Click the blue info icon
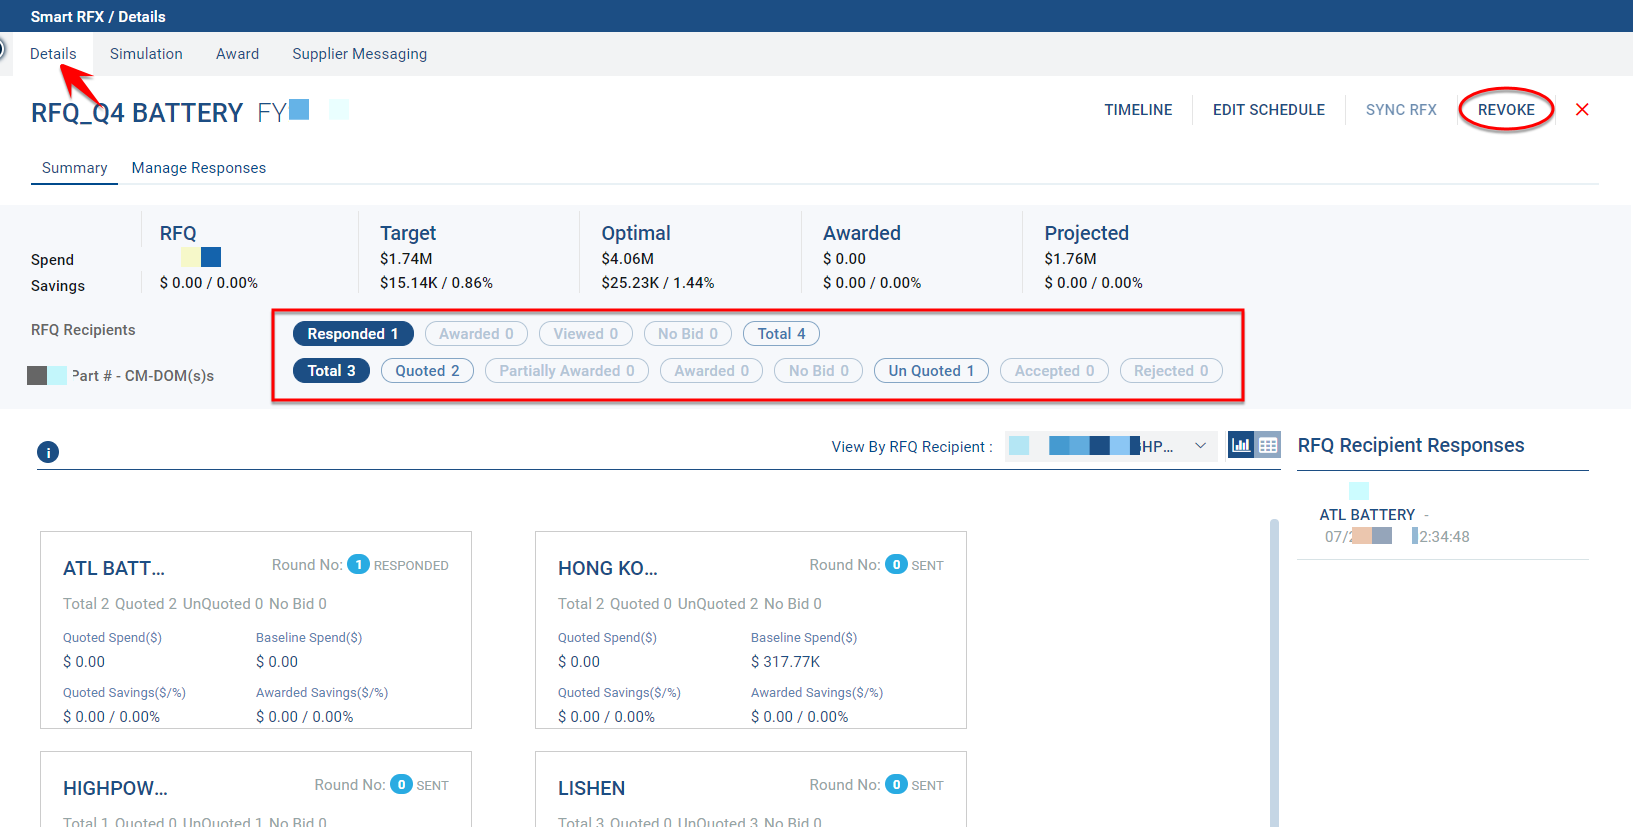 (48, 452)
